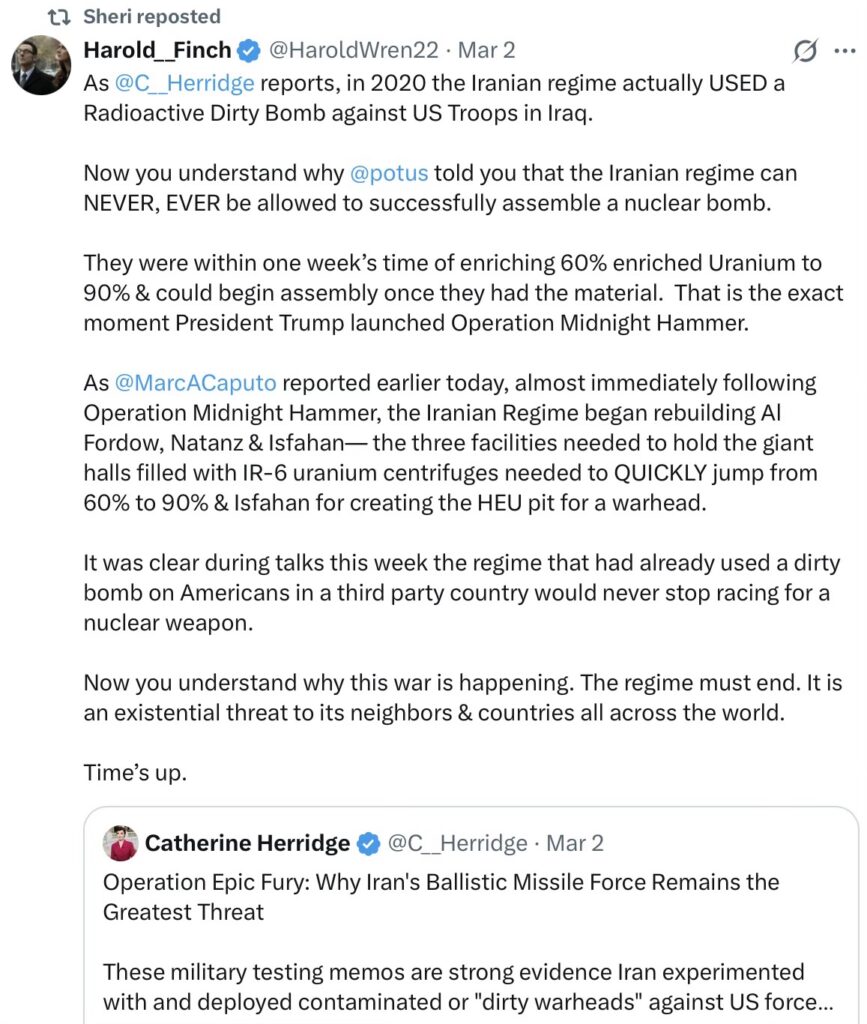
Task: Click the @potus mention
Action: click(x=389, y=173)
